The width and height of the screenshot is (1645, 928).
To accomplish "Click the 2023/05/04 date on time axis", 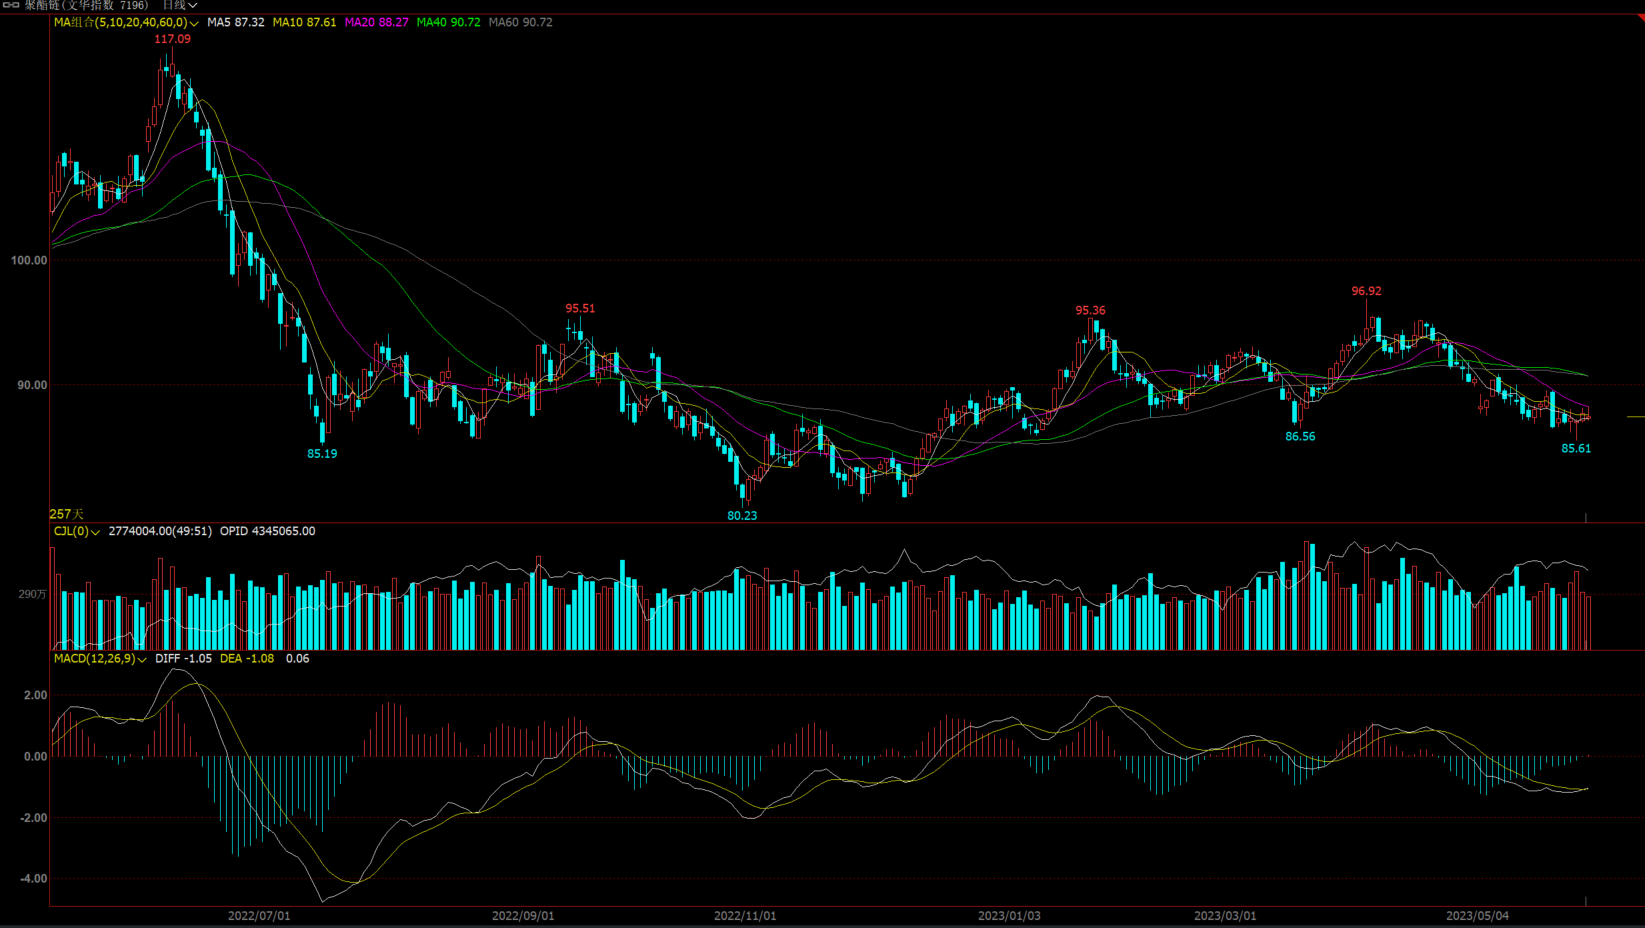I will [x=1478, y=916].
